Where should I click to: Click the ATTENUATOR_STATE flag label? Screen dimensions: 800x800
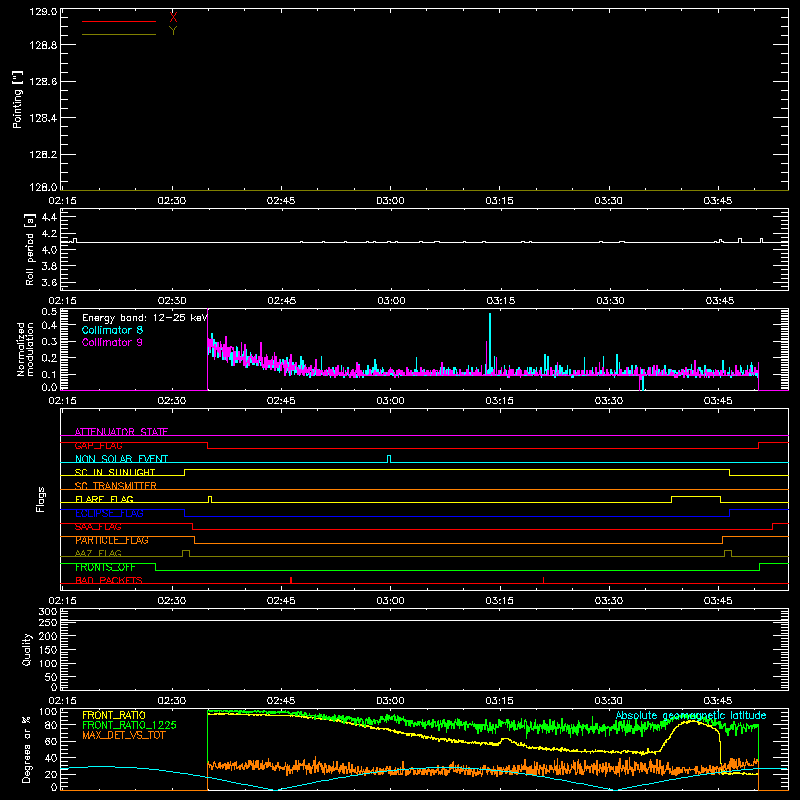121,432
